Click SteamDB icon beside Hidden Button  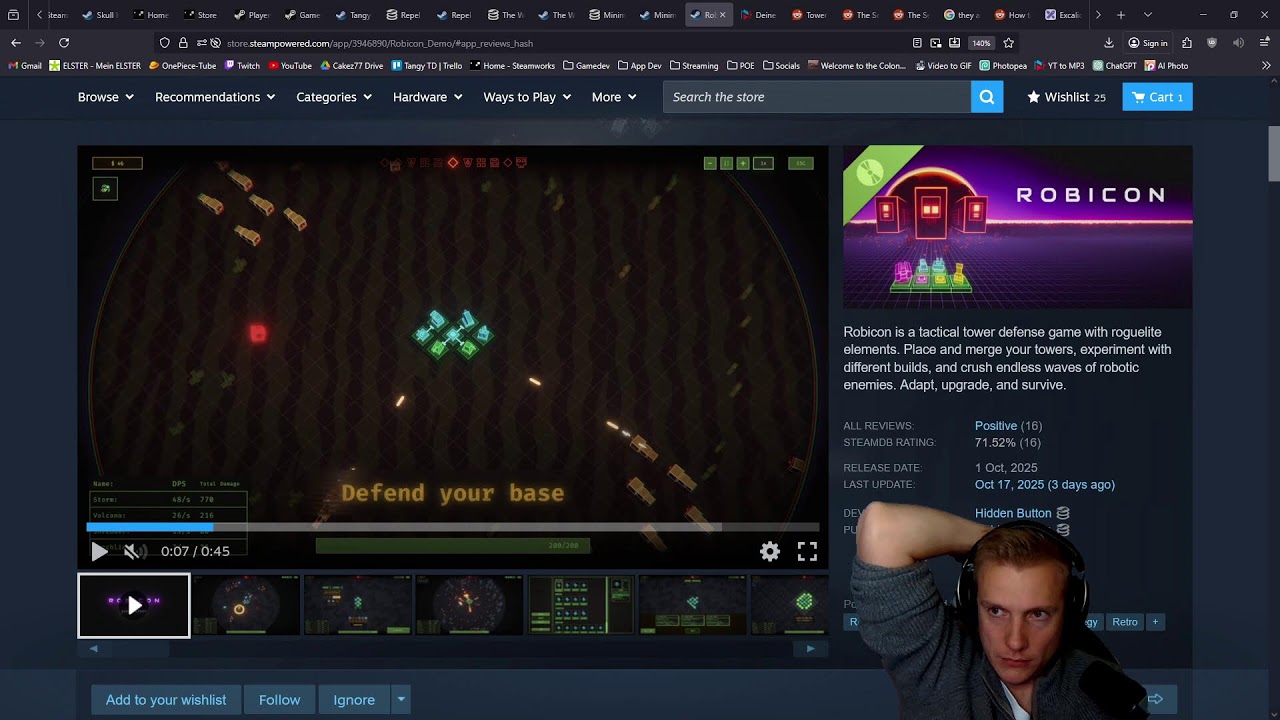pyautogui.click(x=1063, y=513)
